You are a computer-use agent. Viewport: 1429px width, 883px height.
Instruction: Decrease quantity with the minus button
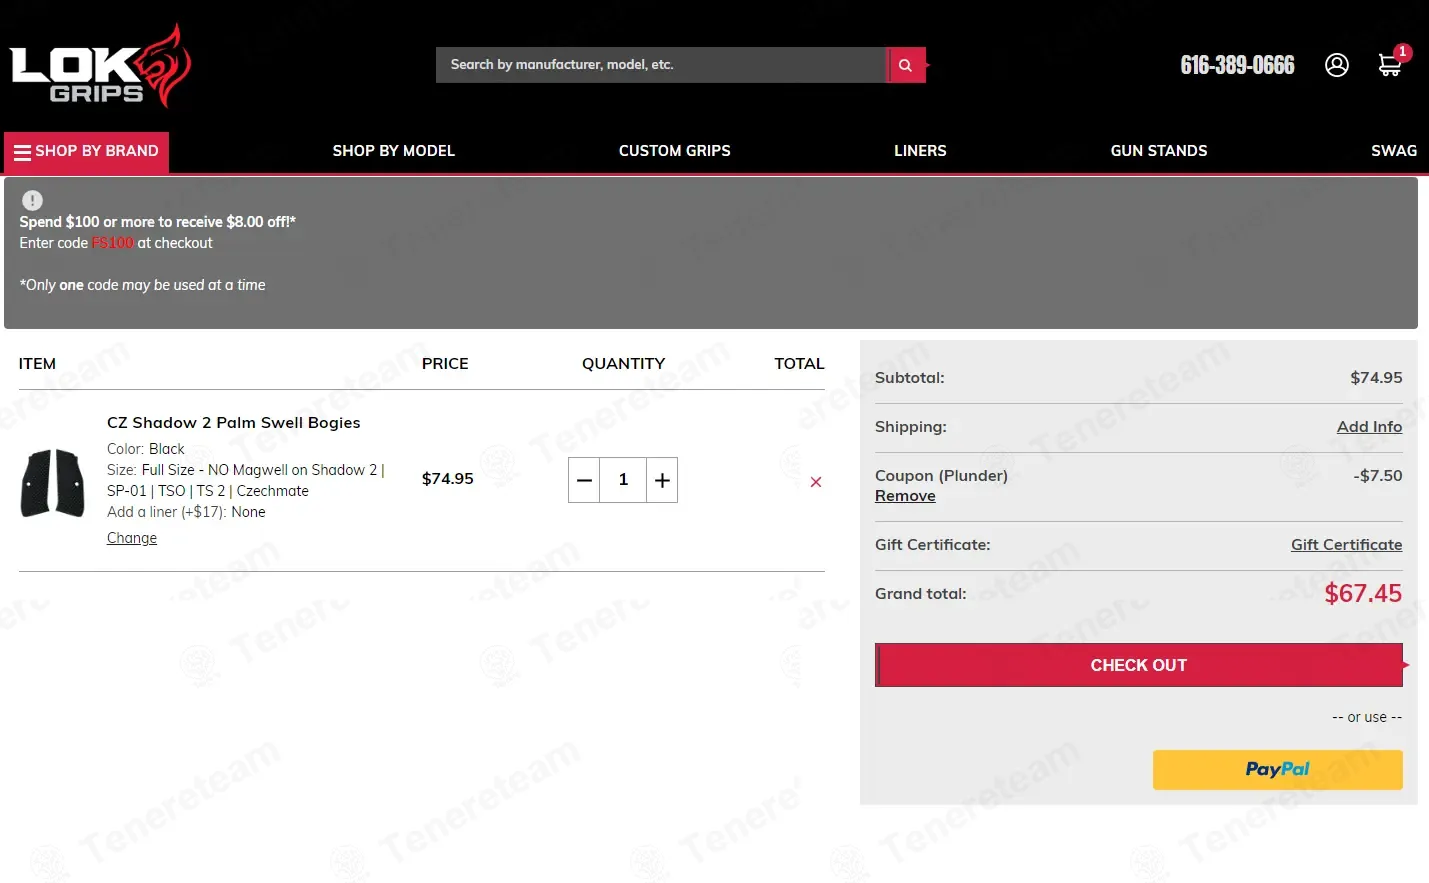(585, 480)
